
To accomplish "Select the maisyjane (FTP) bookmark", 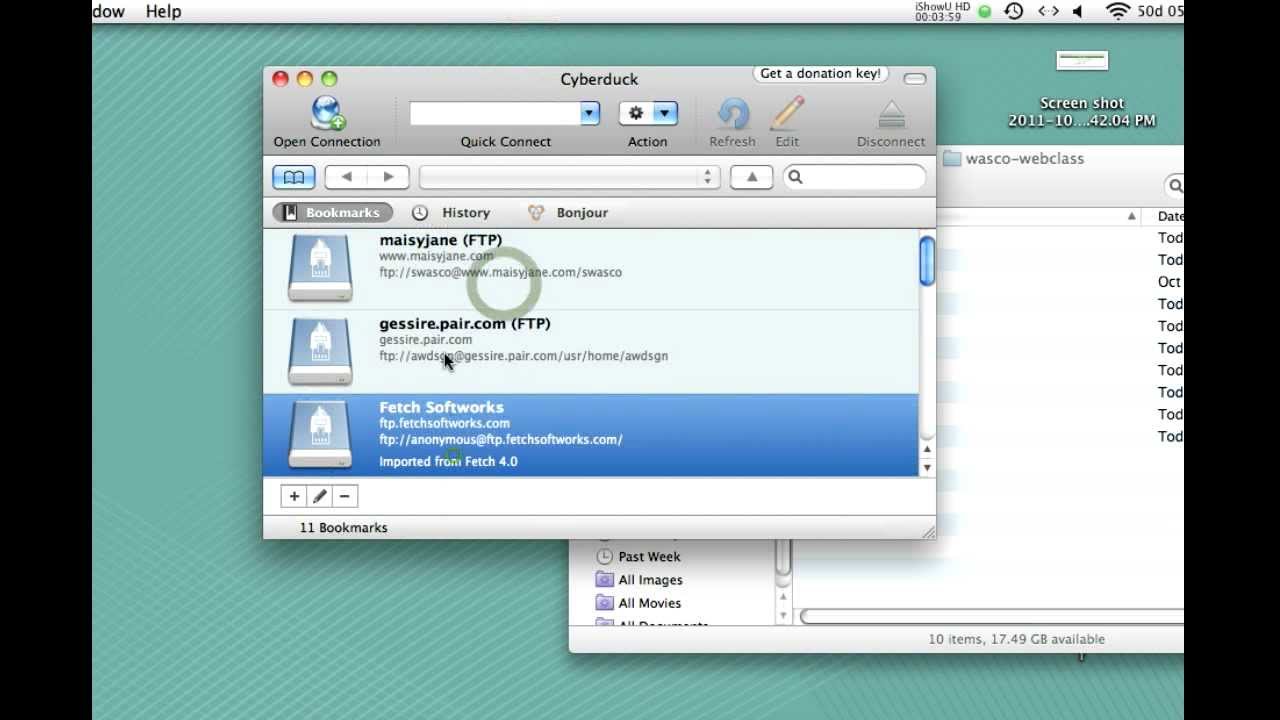I will coord(590,268).
